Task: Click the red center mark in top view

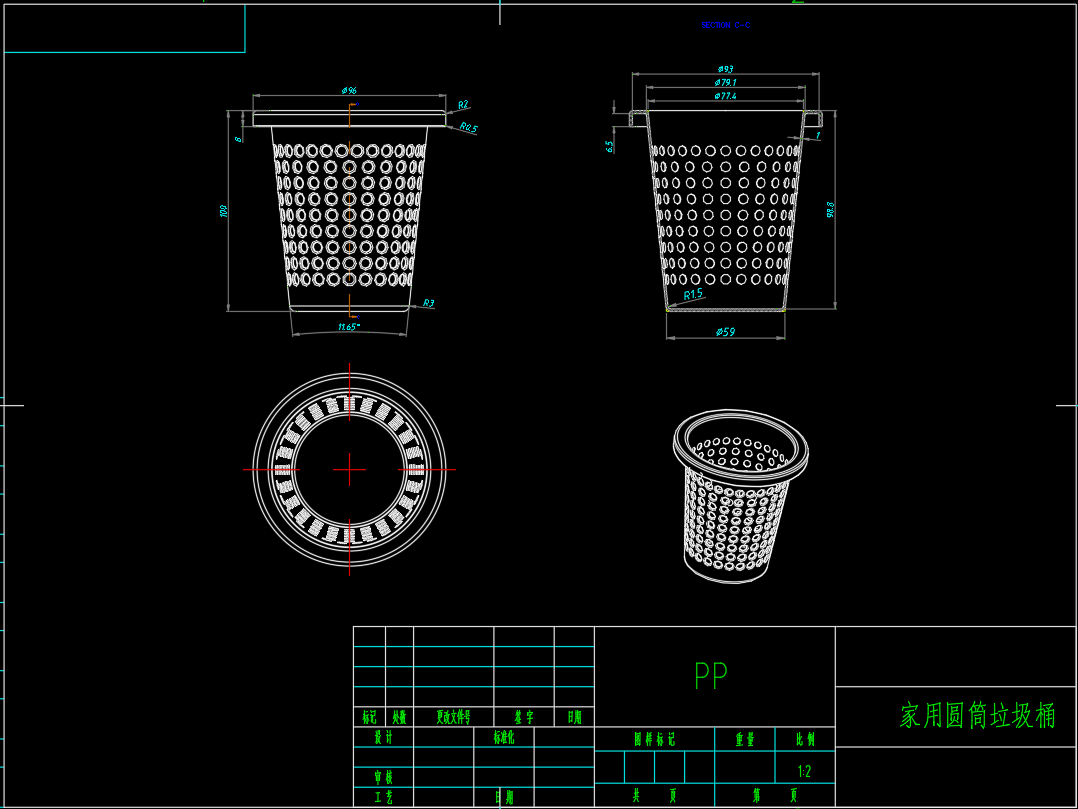Action: tap(349, 469)
